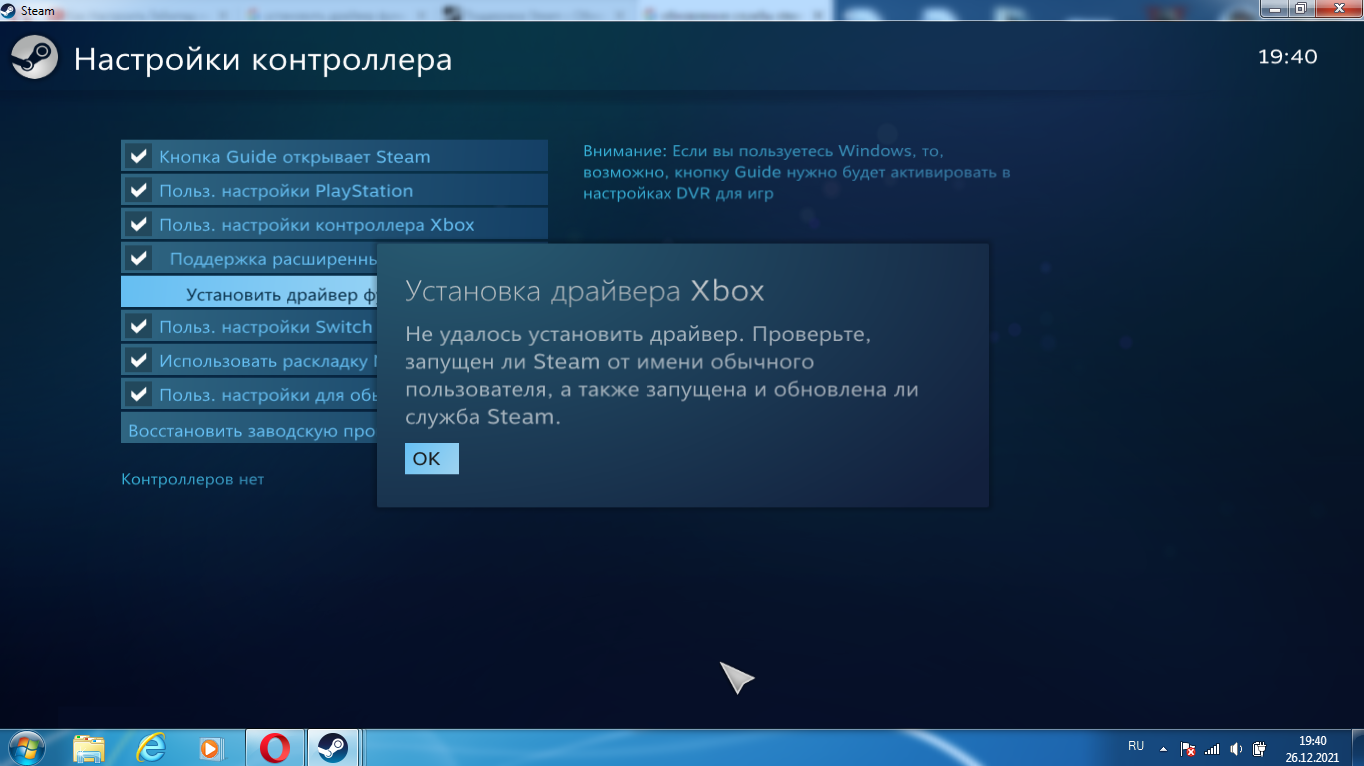Click the Steam logo beside Настройки контроллера
The image size is (1364, 766).
coord(35,59)
